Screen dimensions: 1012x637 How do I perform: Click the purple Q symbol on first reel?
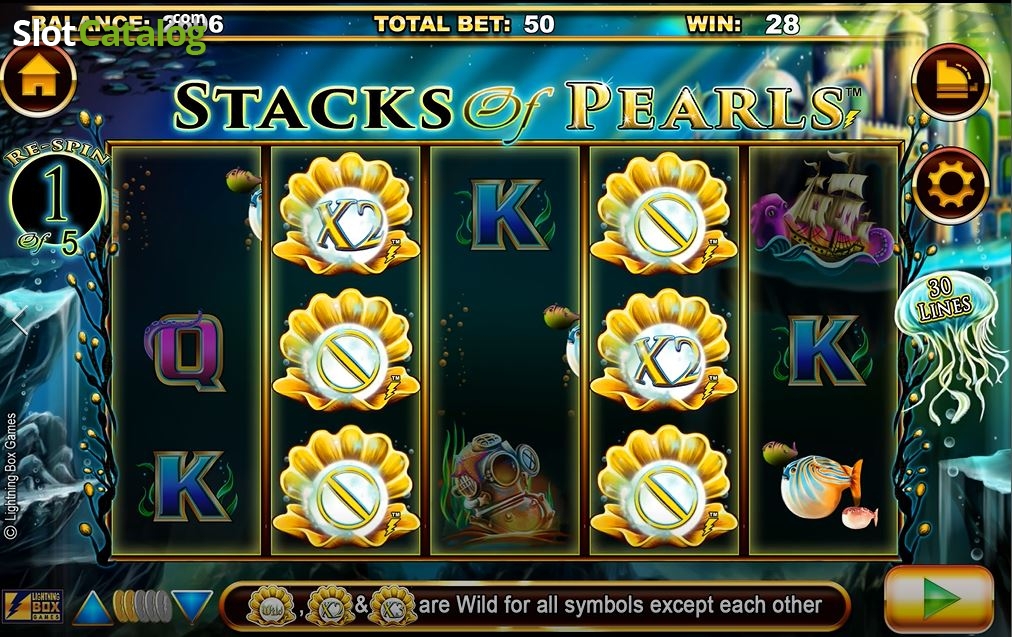point(185,350)
